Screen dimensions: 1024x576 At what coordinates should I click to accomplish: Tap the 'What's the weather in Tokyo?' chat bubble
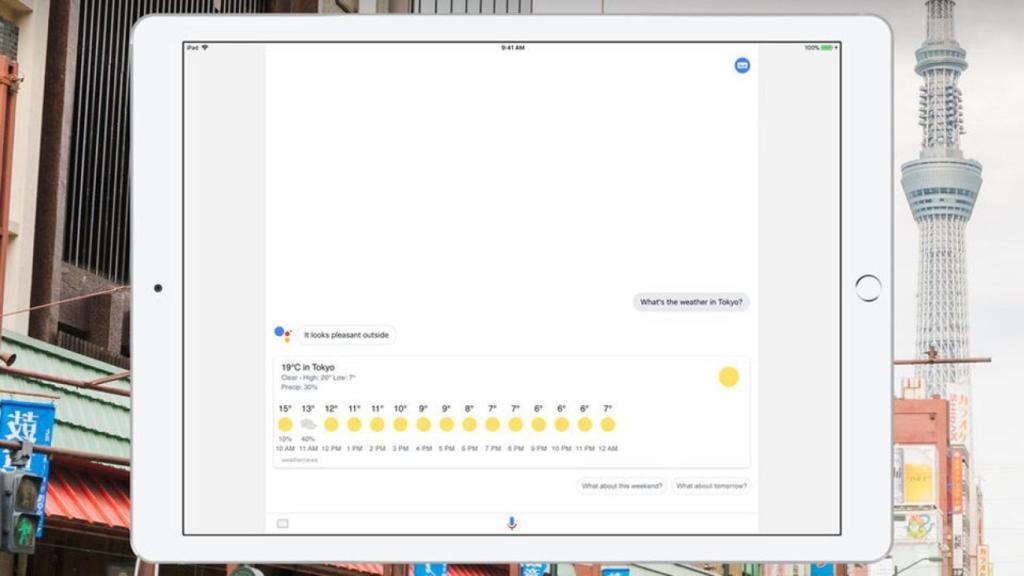tap(693, 301)
